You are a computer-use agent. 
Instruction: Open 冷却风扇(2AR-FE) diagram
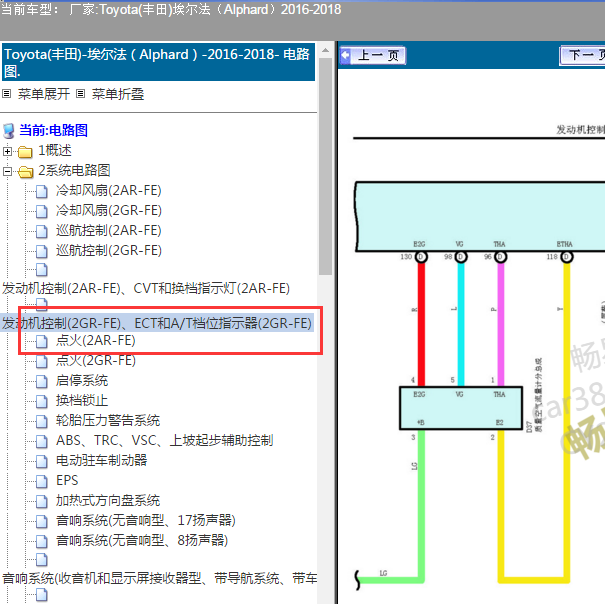coord(108,191)
